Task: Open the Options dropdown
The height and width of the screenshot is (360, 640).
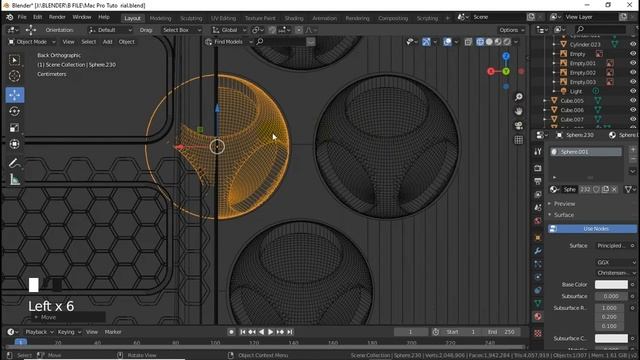Action: 511,30
